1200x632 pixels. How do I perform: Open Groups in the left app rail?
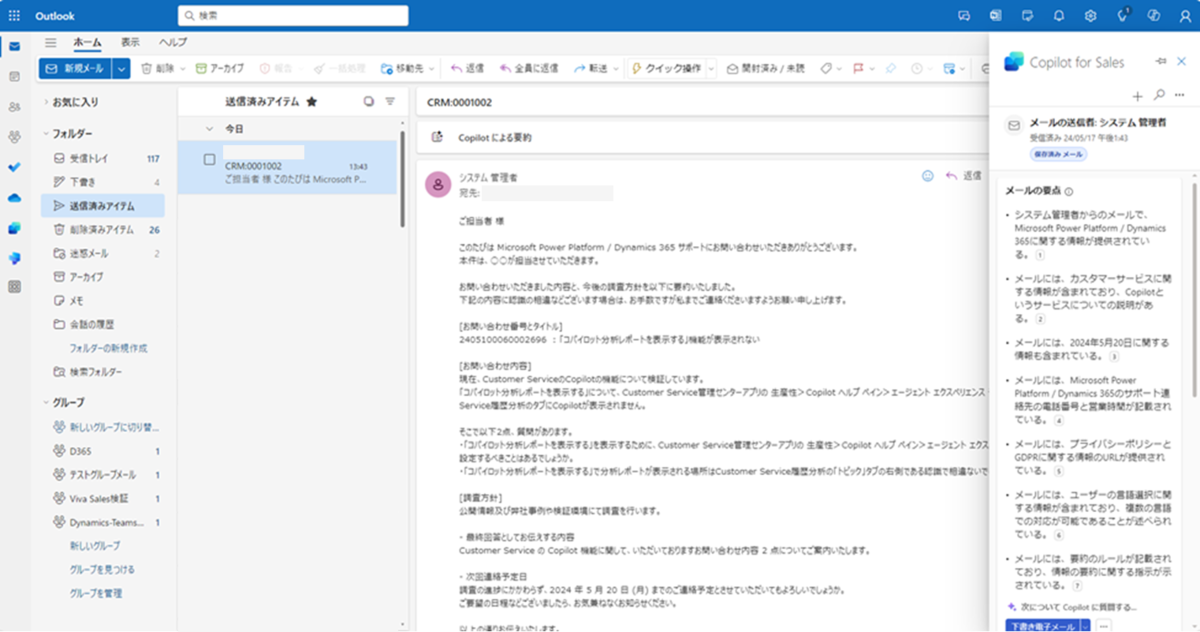click(14, 137)
